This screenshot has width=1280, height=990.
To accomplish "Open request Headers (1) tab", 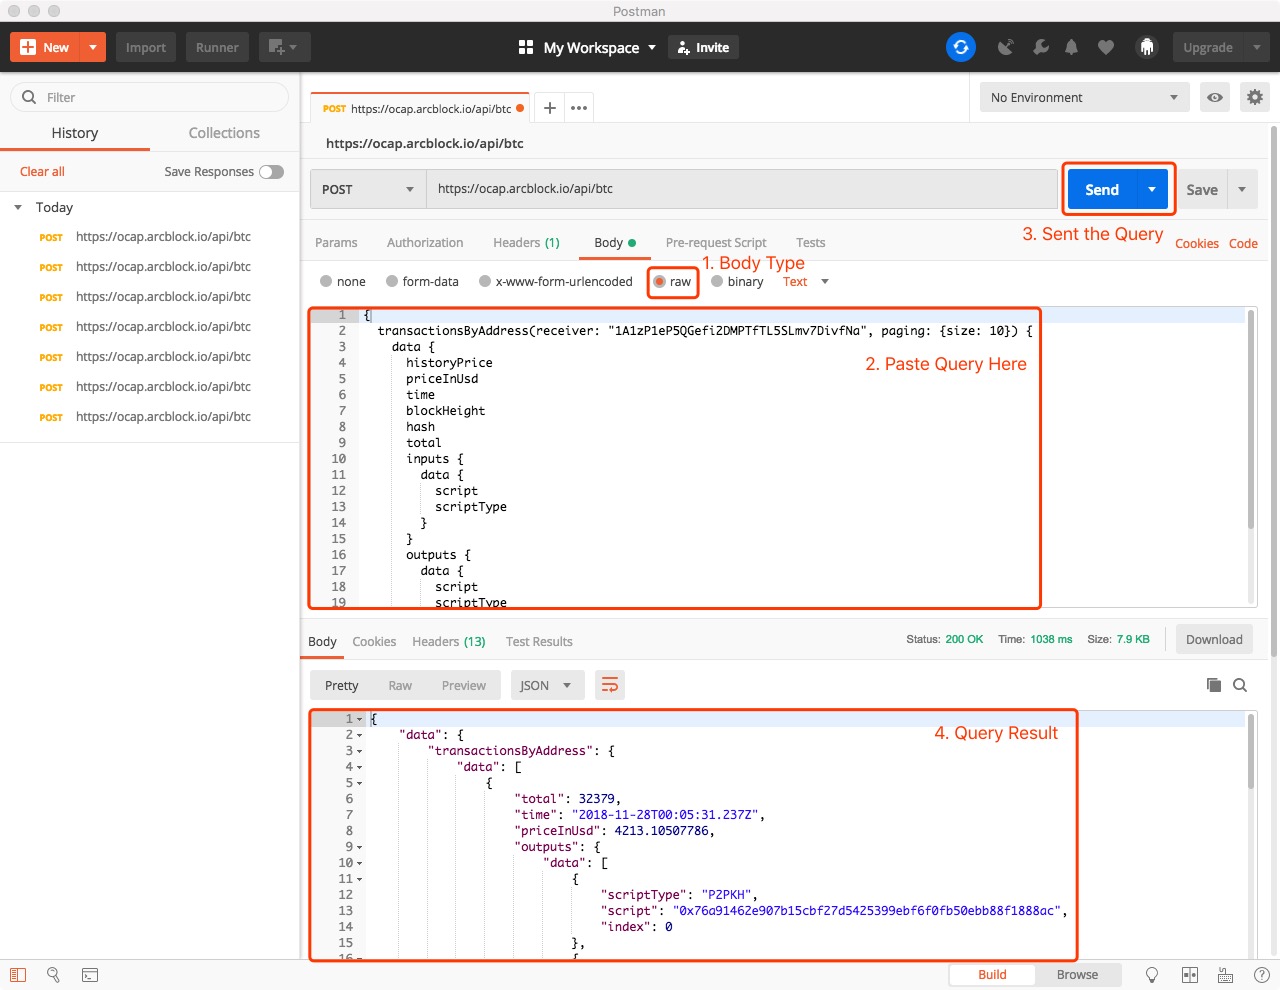I will pyautogui.click(x=526, y=242).
